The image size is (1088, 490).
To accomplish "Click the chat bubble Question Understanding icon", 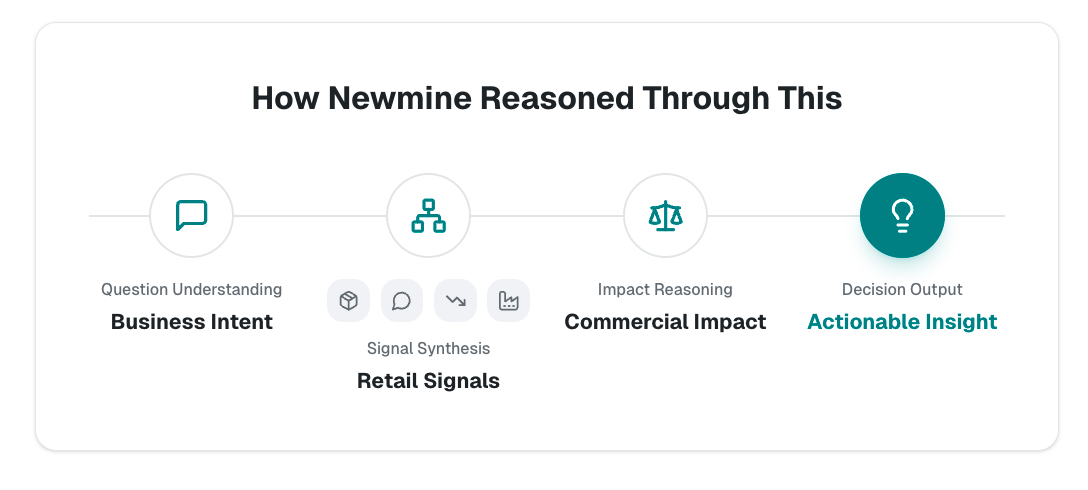I will coord(191,215).
